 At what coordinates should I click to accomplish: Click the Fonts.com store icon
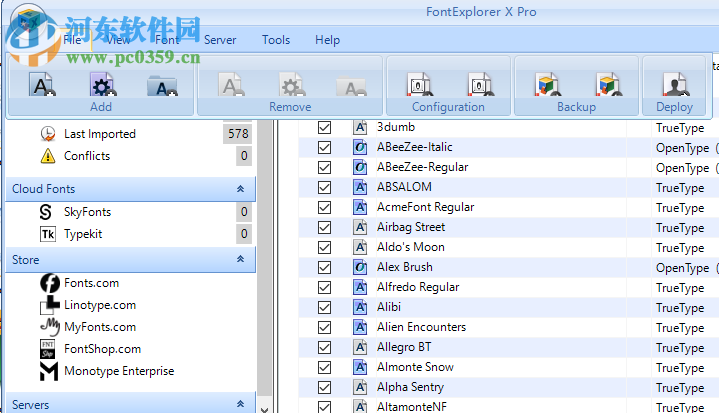click(50, 283)
